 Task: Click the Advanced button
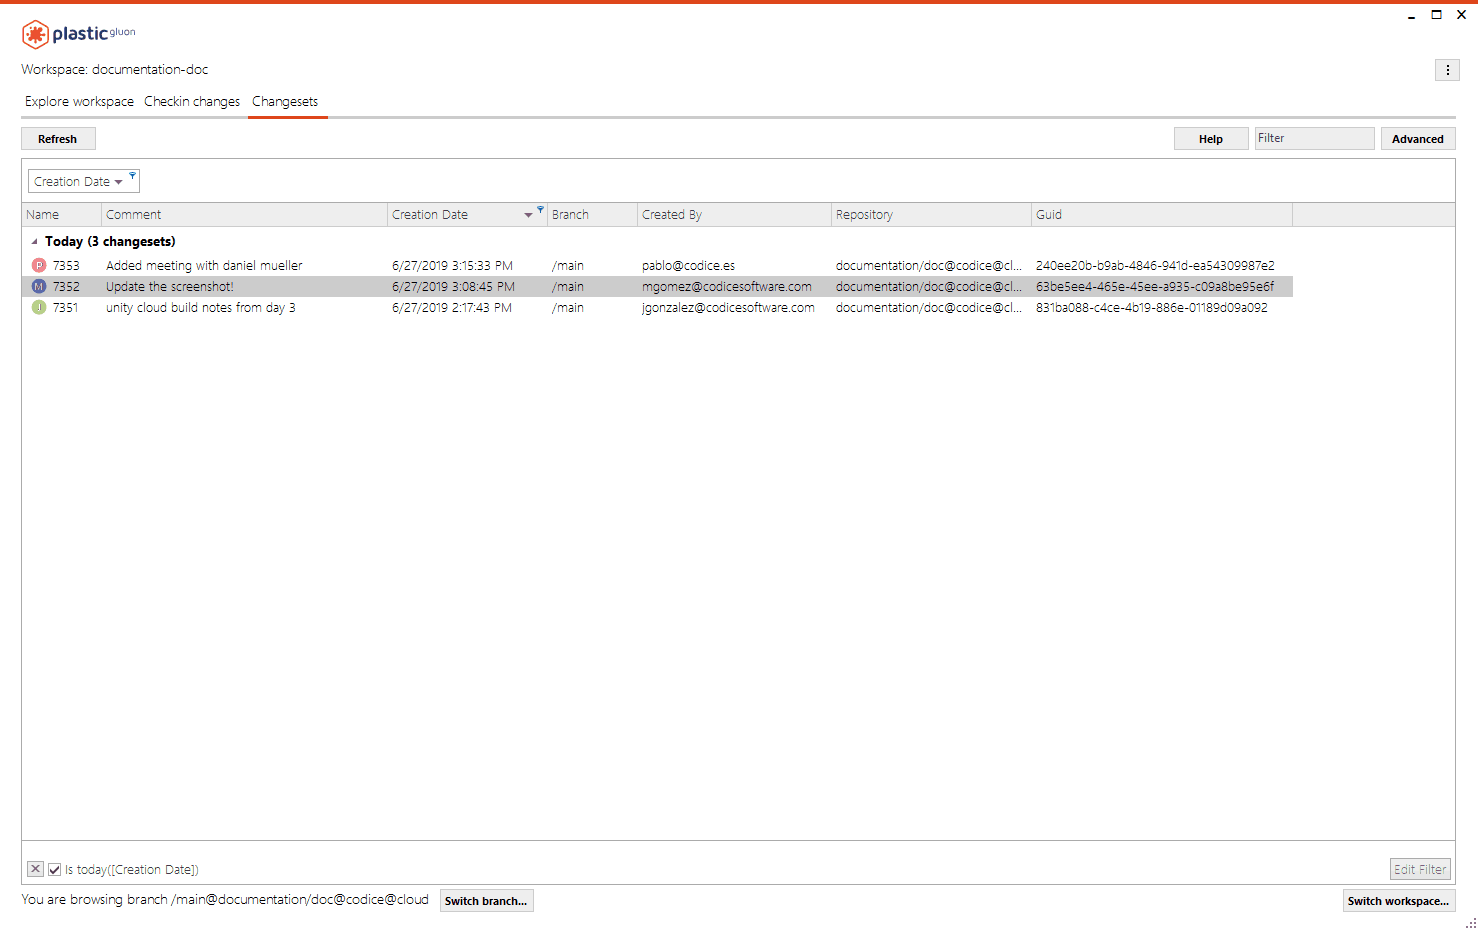(x=1418, y=138)
